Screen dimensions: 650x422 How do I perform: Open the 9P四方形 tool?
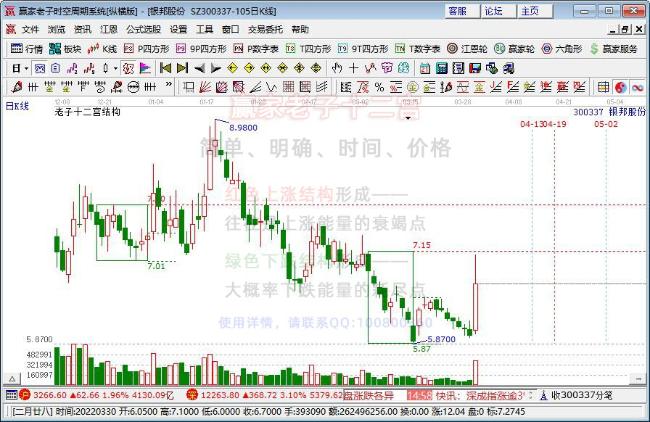pos(201,49)
